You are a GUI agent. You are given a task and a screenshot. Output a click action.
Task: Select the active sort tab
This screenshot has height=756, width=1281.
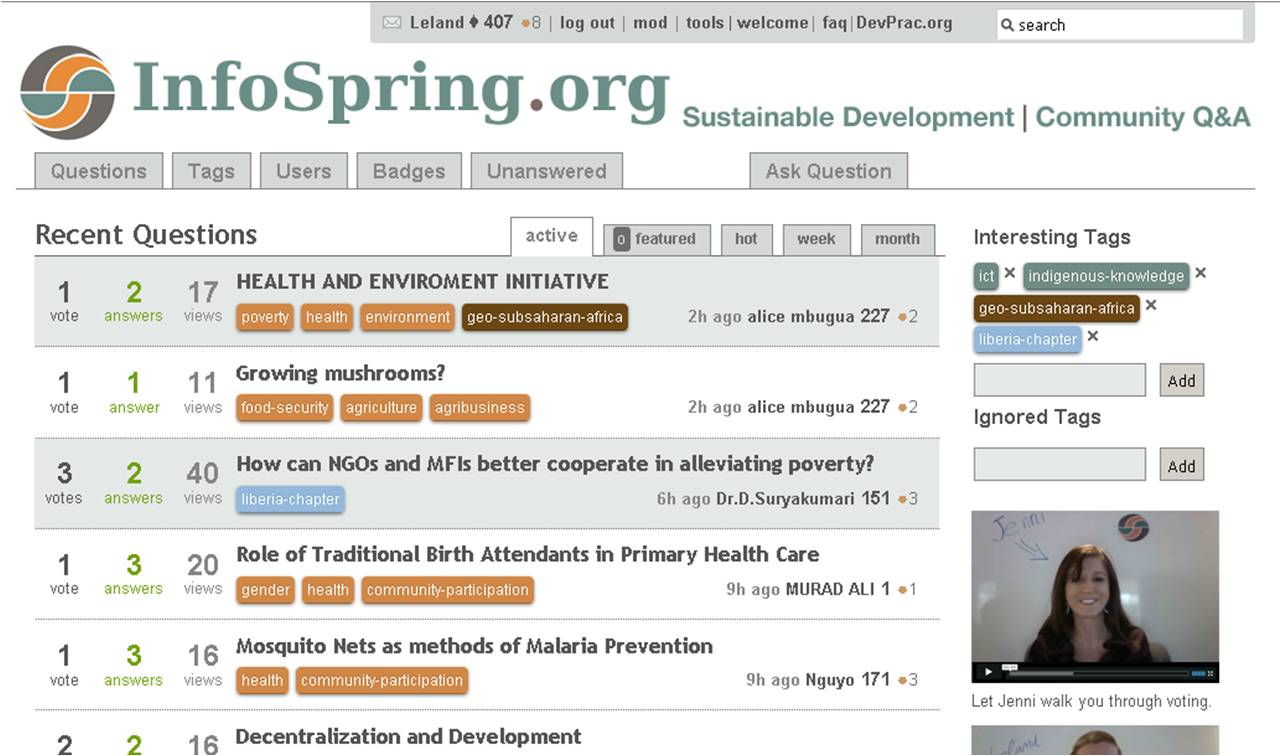click(x=552, y=236)
